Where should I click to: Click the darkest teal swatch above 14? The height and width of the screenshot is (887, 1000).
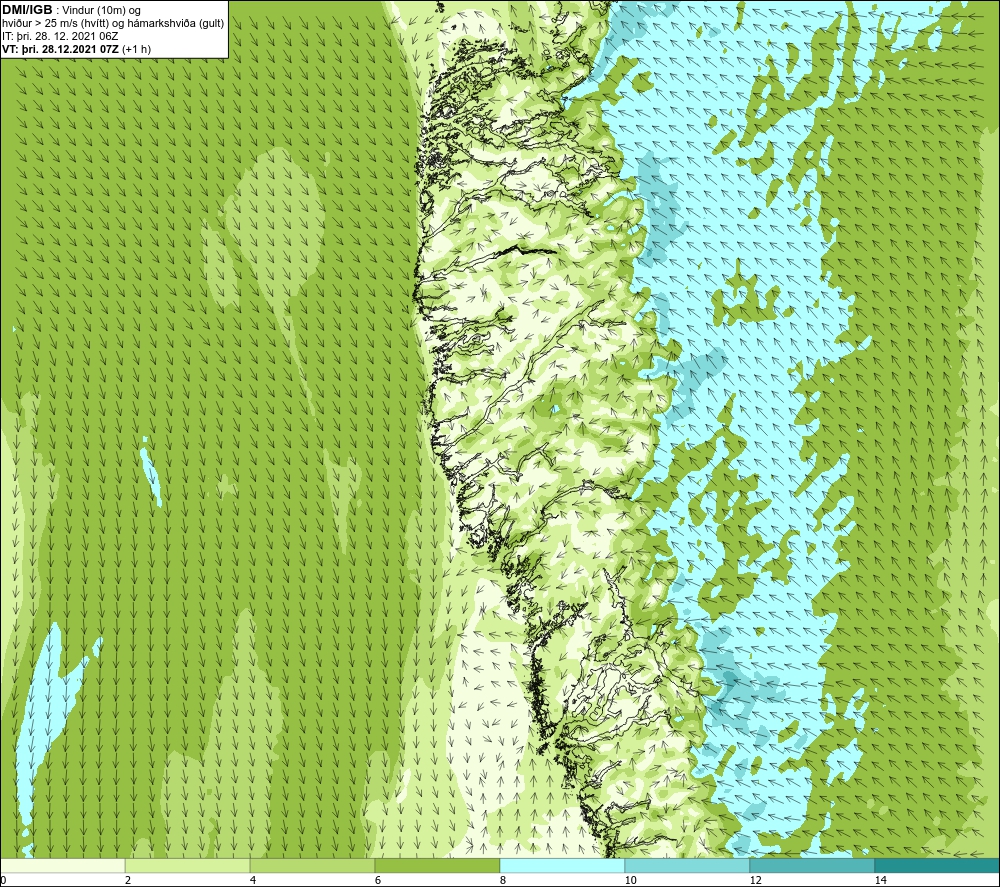pos(938,865)
